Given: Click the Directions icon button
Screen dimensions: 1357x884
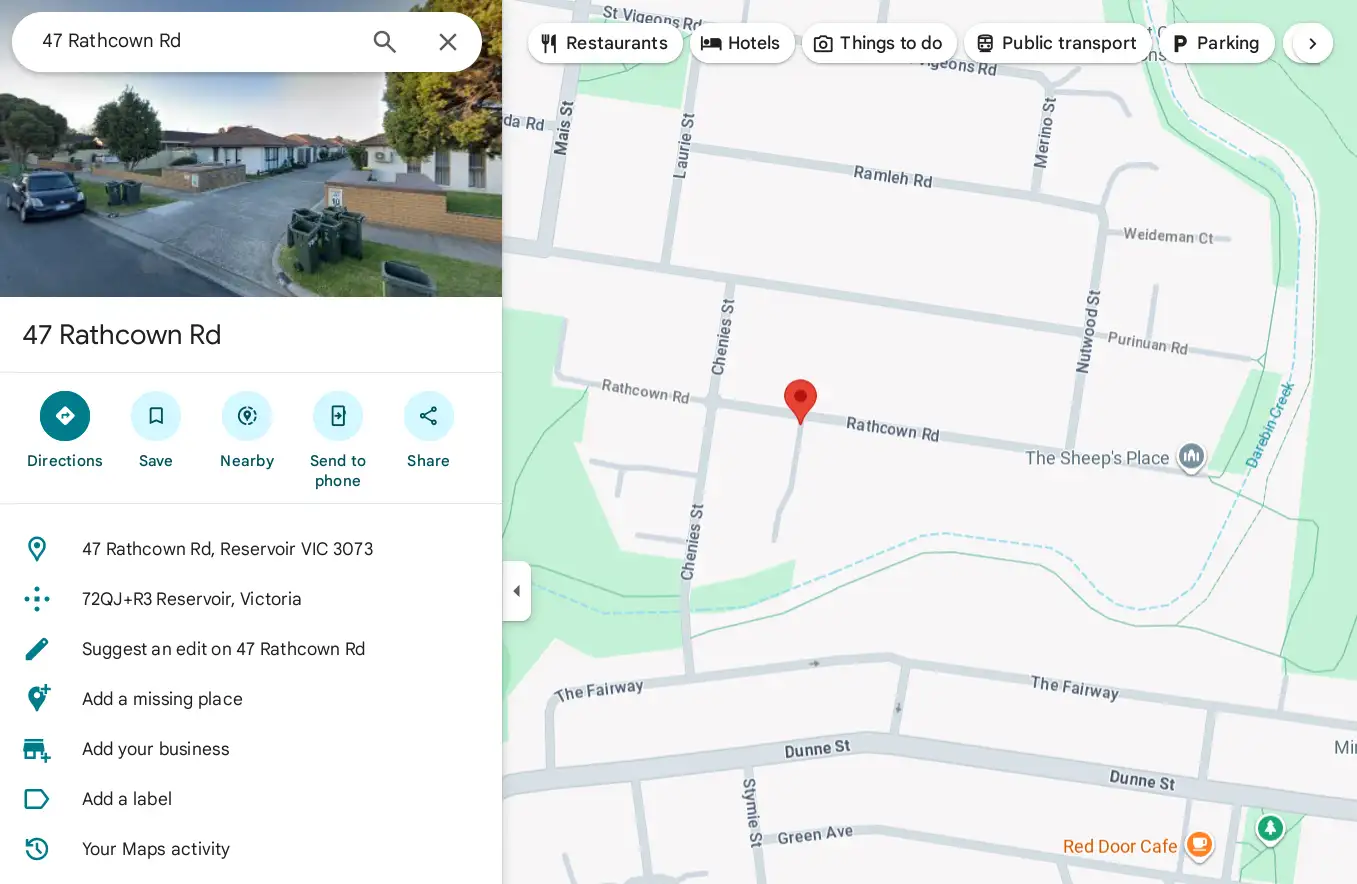Looking at the screenshot, I should pos(65,416).
